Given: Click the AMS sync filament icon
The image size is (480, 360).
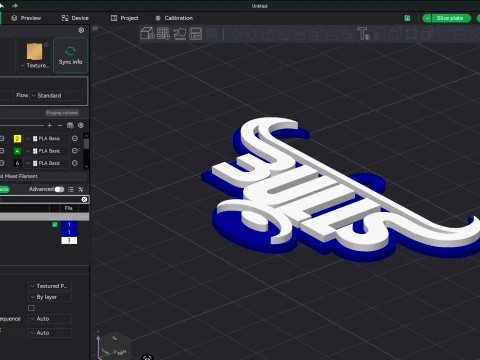Looking at the screenshot, I should [70, 125].
